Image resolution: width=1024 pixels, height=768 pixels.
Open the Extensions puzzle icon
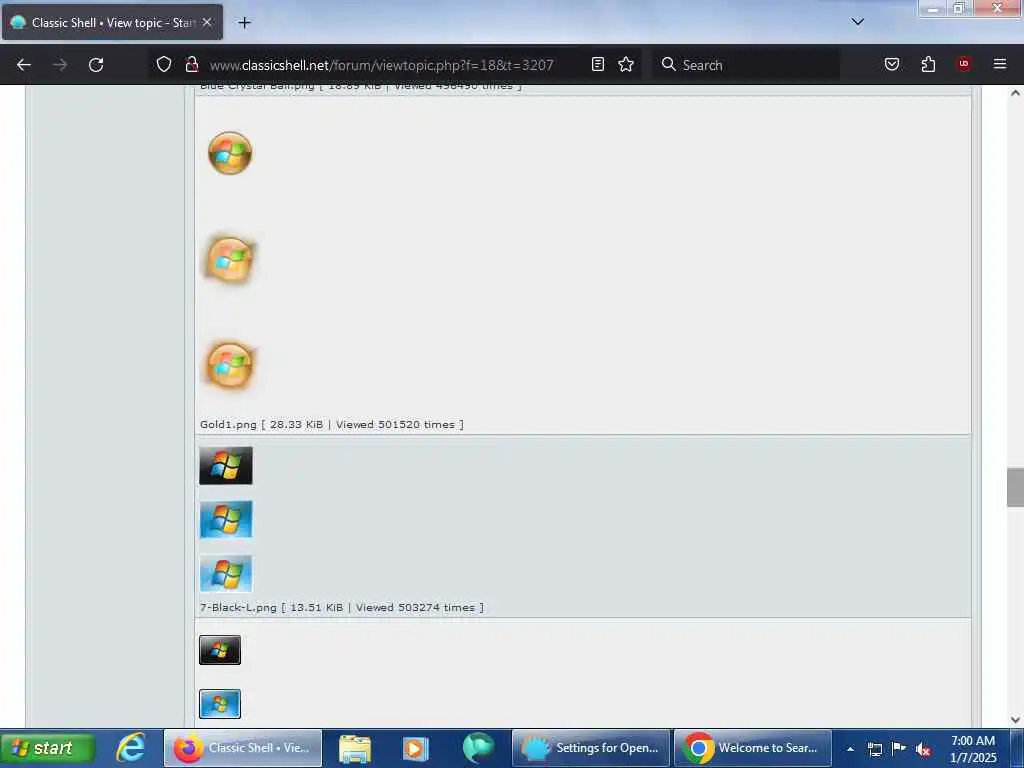(x=928, y=64)
